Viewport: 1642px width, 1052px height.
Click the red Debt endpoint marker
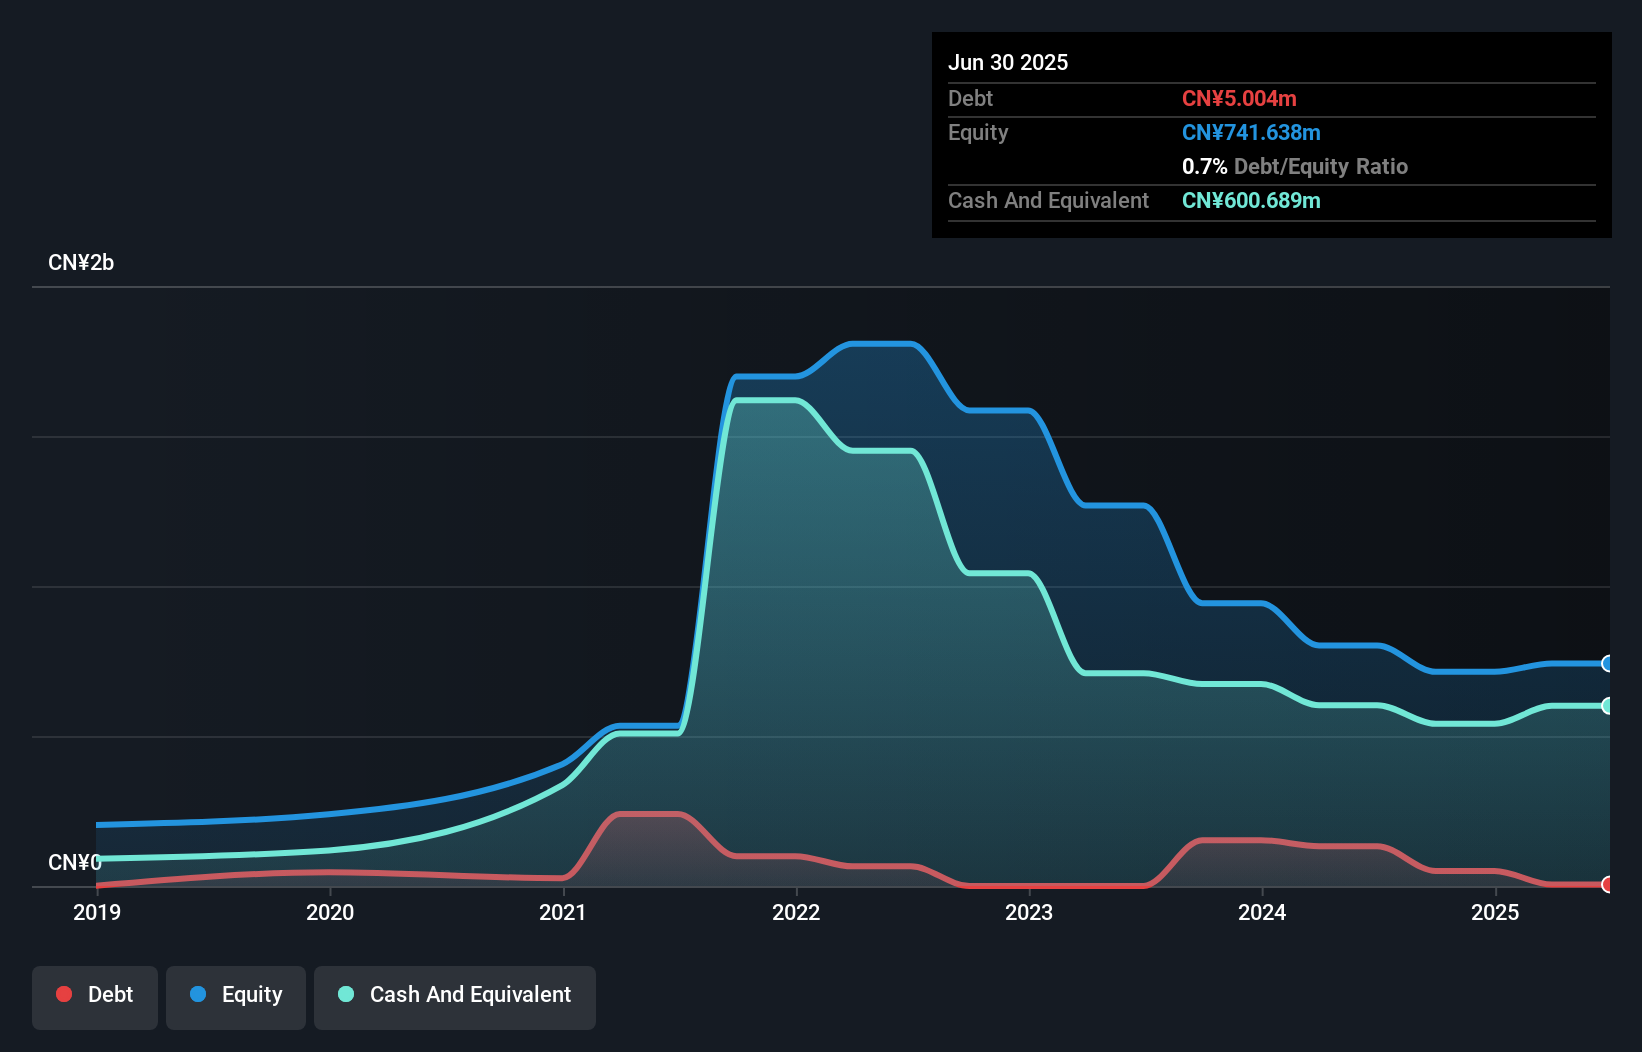[x=1607, y=884]
